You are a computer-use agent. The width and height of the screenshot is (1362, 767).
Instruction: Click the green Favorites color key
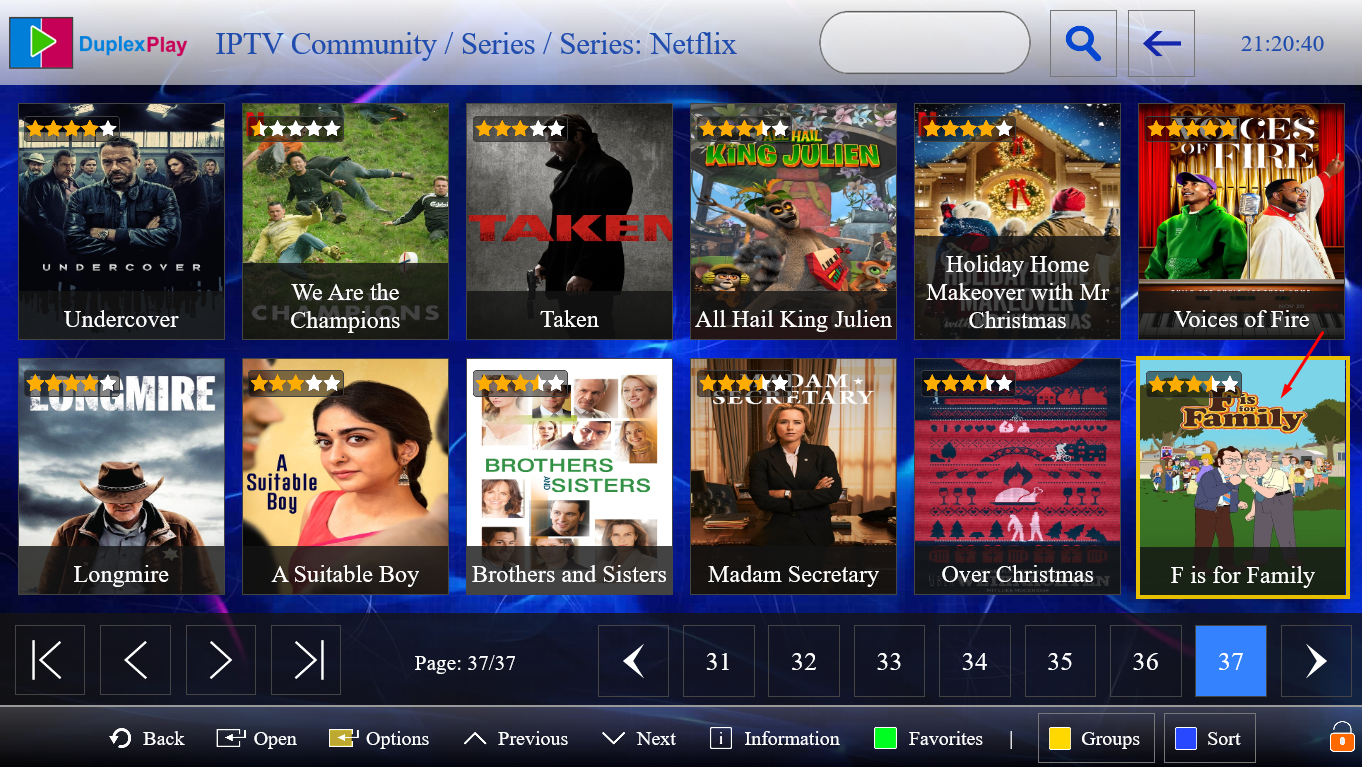click(x=885, y=739)
